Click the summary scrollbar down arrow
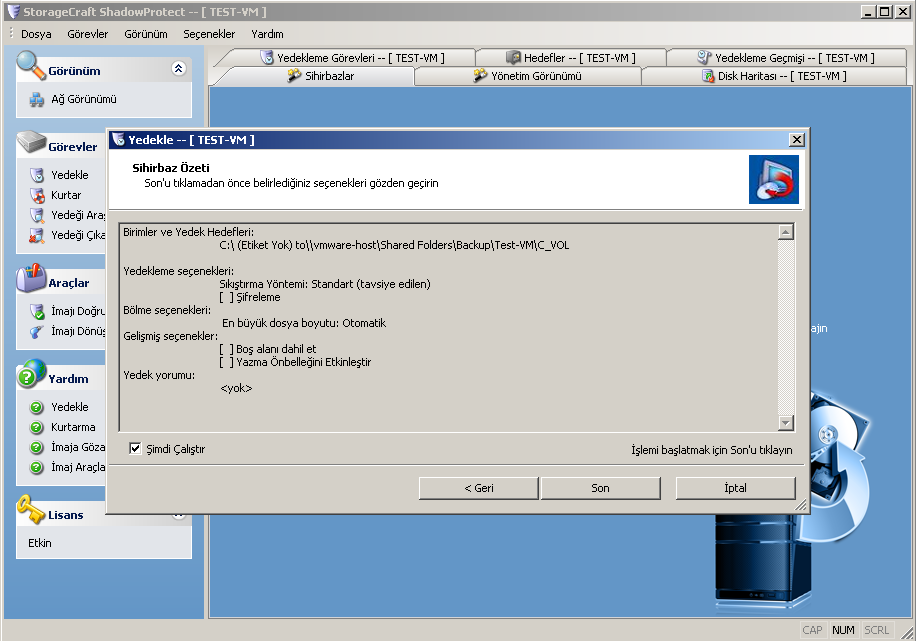 [786, 422]
